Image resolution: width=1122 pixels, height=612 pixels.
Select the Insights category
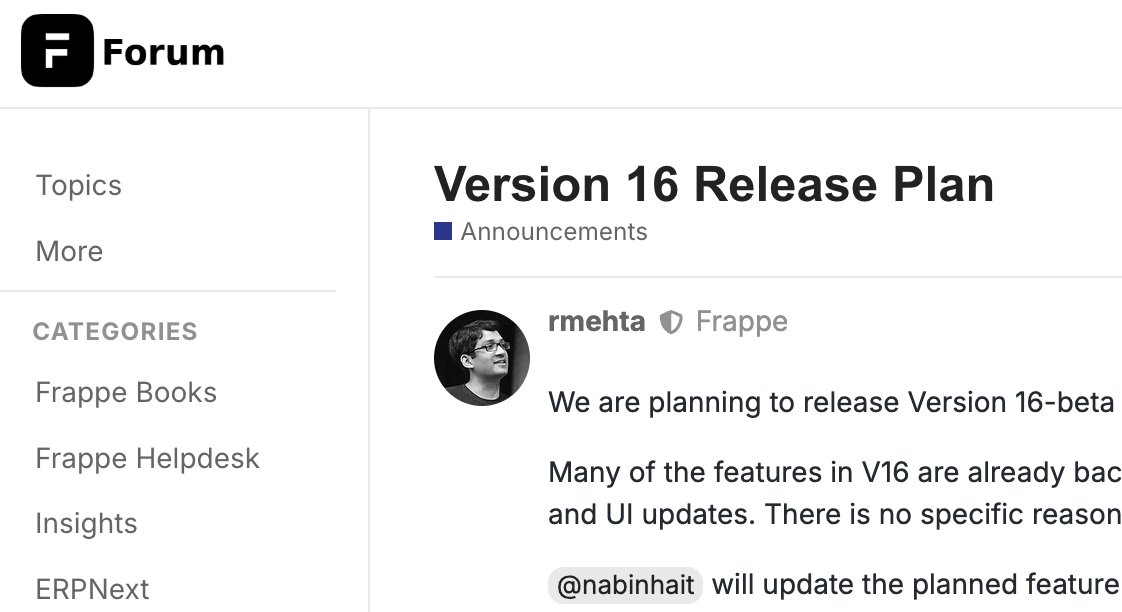pyautogui.click(x=86, y=523)
